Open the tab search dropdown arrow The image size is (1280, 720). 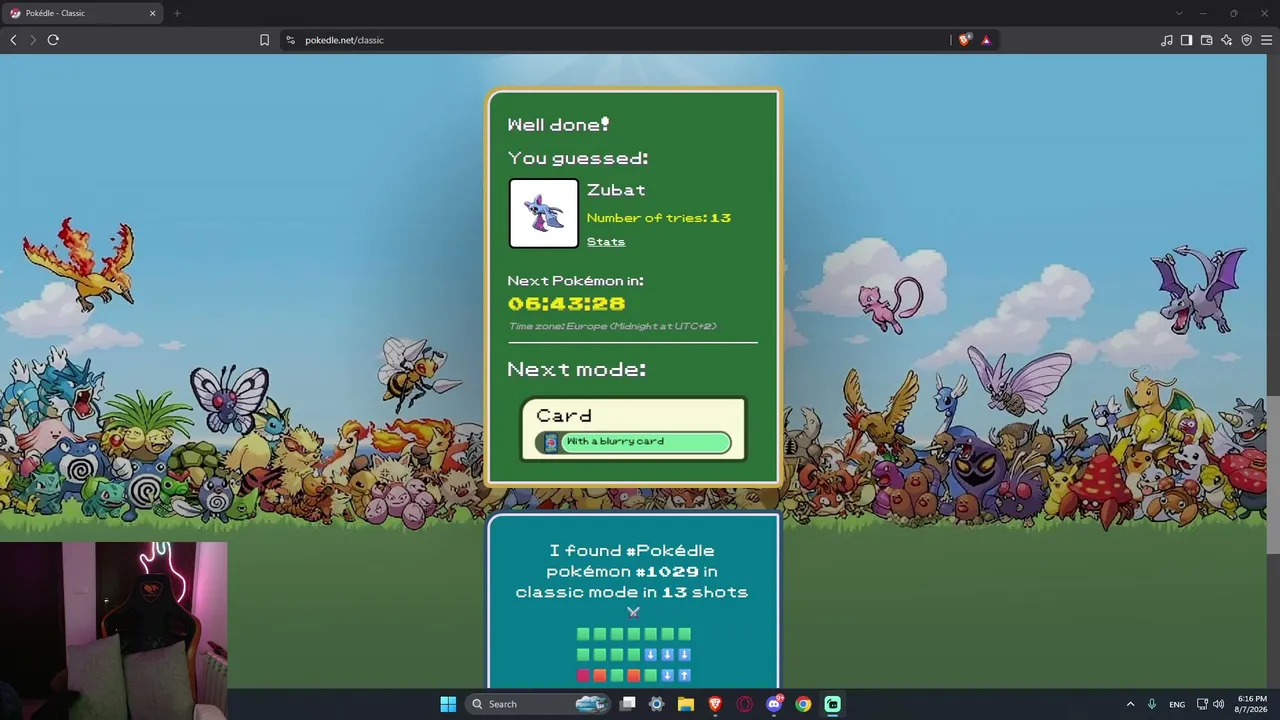pos(1179,13)
